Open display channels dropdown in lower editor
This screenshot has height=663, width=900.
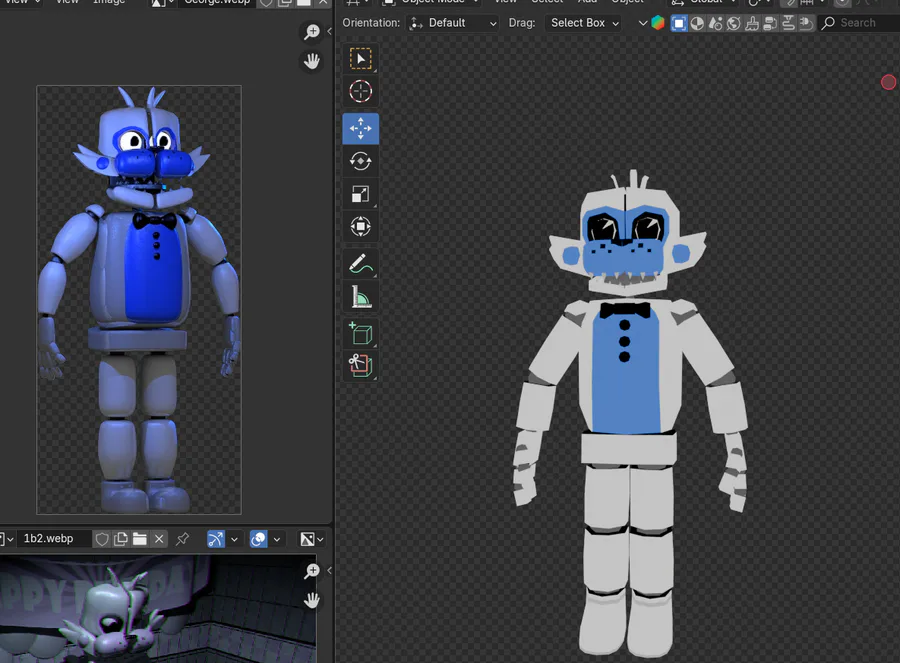pos(312,539)
